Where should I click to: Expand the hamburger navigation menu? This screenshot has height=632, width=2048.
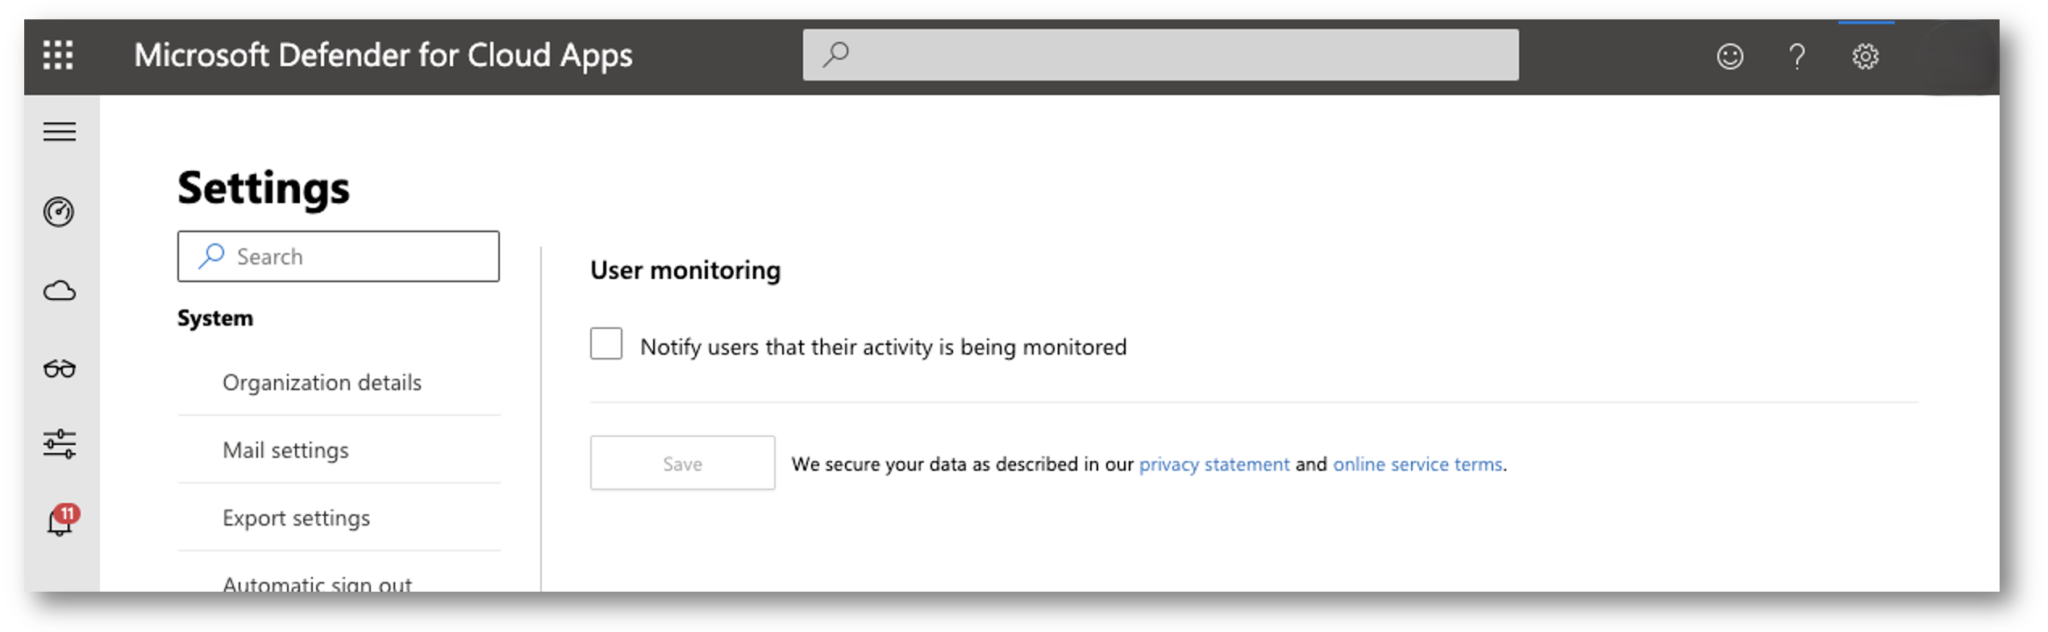point(60,132)
